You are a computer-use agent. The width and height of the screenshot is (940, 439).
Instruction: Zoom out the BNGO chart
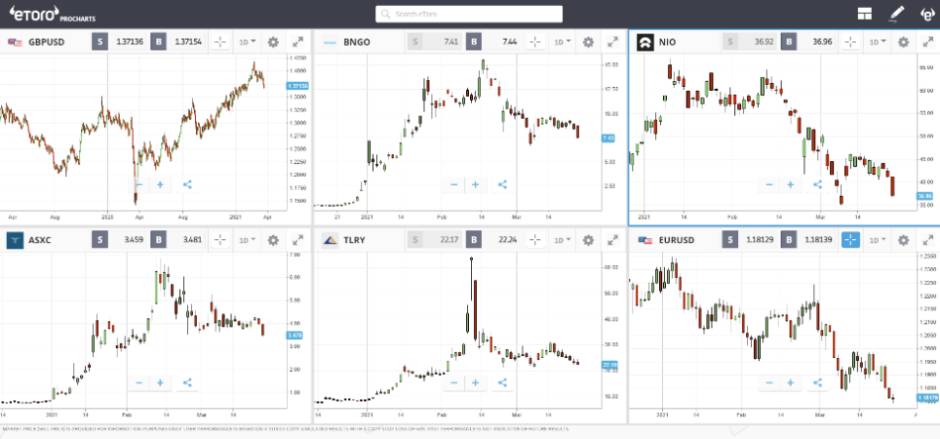click(454, 185)
